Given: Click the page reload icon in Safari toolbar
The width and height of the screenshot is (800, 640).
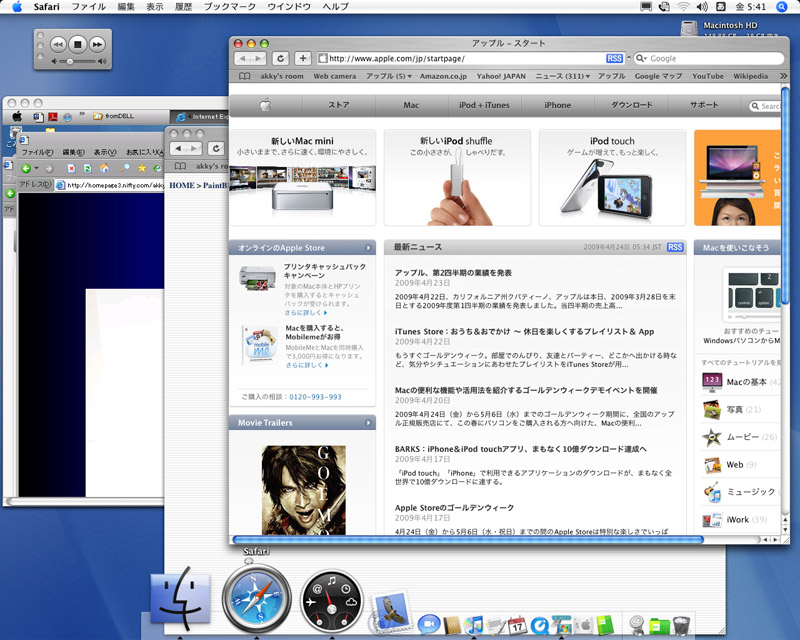Looking at the screenshot, I should (x=279, y=57).
